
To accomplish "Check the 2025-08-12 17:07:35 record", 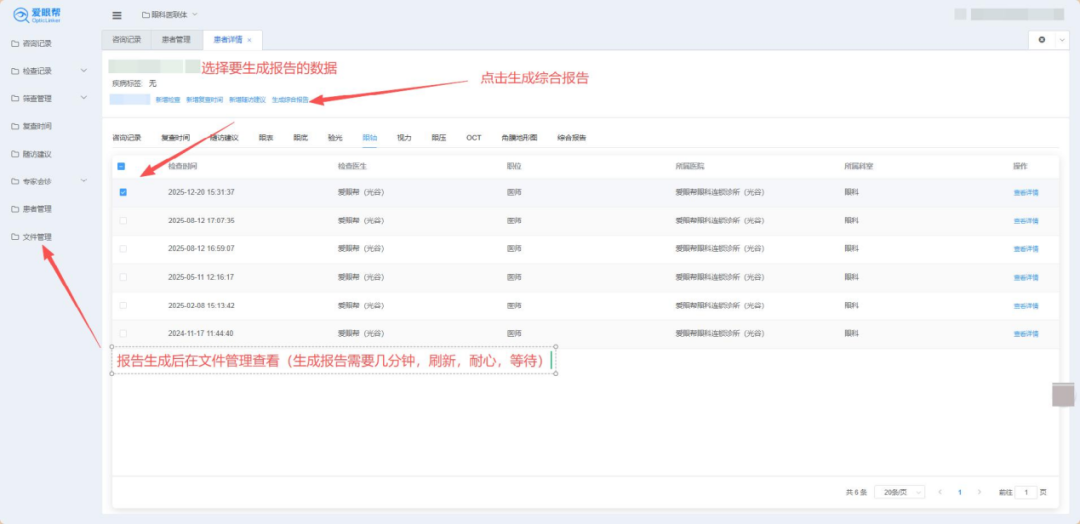I will (123, 220).
